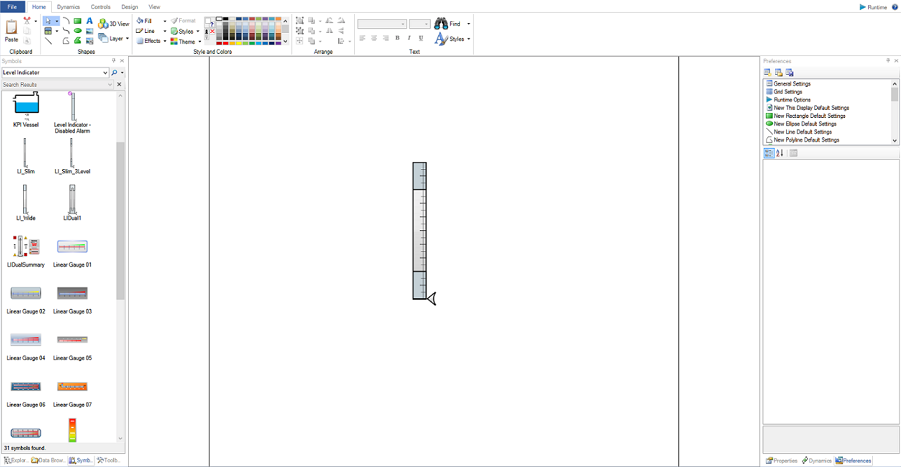The image size is (901, 467).
Task: Toggle bold text formatting
Action: pyautogui.click(x=397, y=38)
